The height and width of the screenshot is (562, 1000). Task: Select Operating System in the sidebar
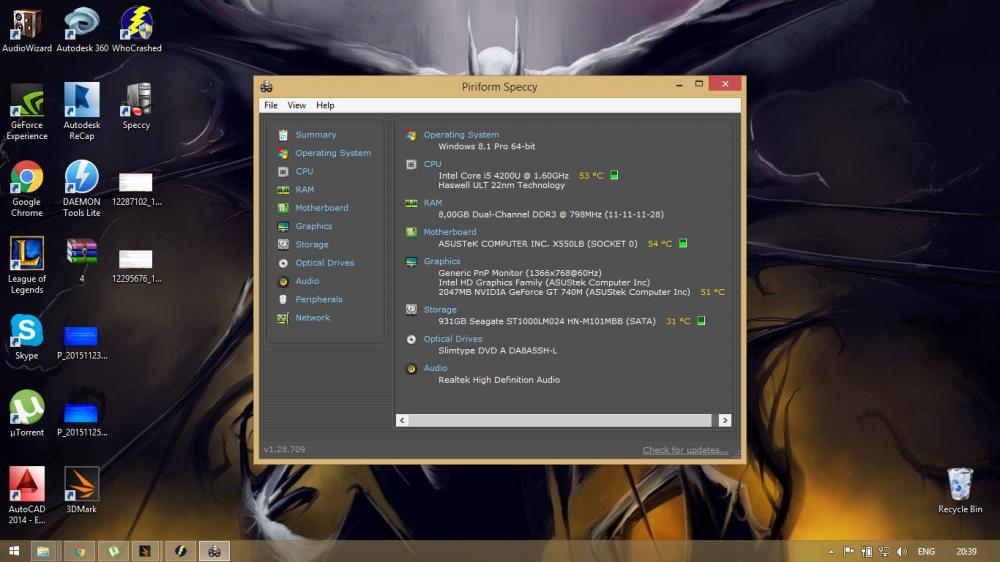coord(332,153)
